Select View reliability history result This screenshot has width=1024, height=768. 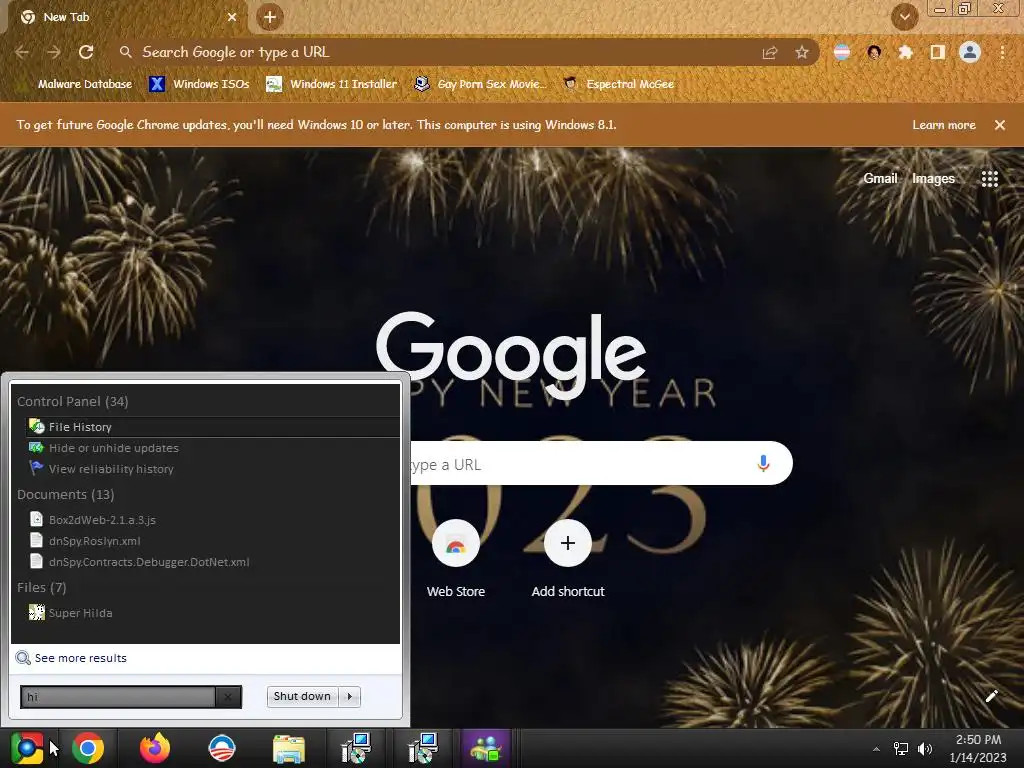click(x=212, y=469)
